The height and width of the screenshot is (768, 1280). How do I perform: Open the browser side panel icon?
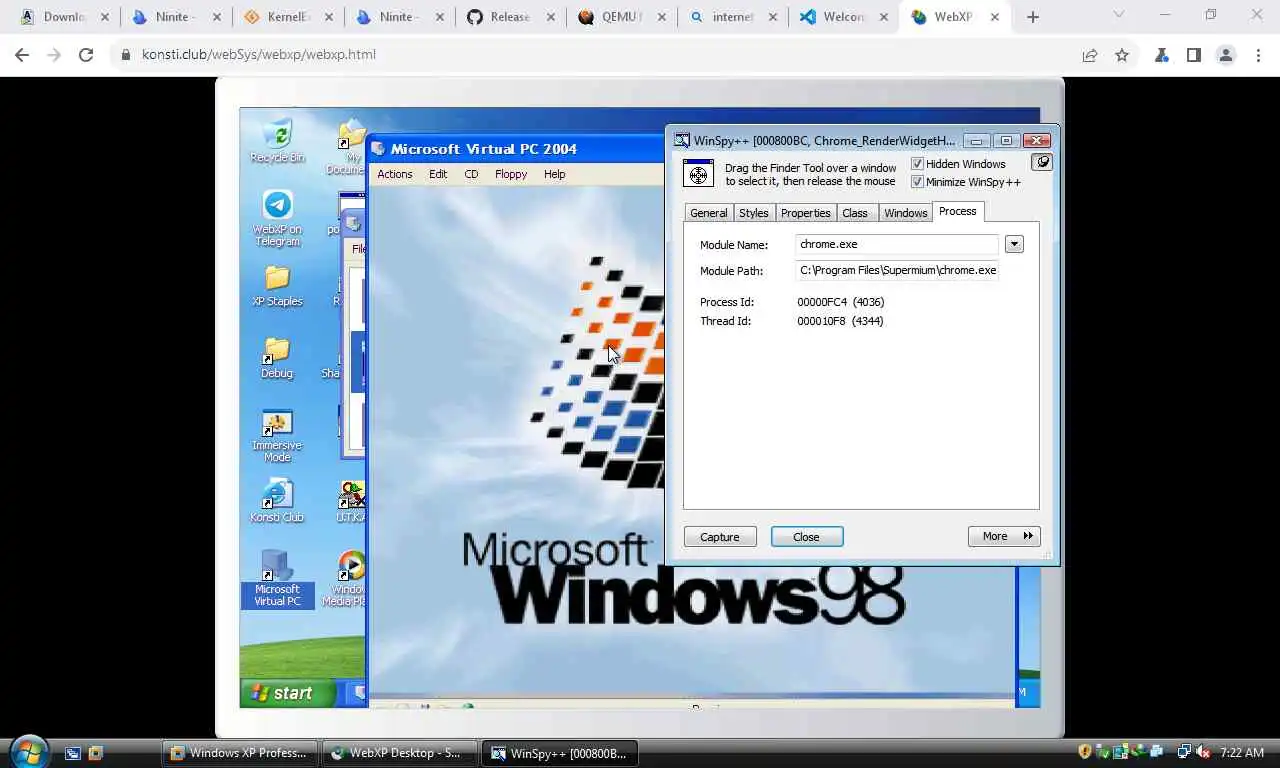click(1193, 55)
